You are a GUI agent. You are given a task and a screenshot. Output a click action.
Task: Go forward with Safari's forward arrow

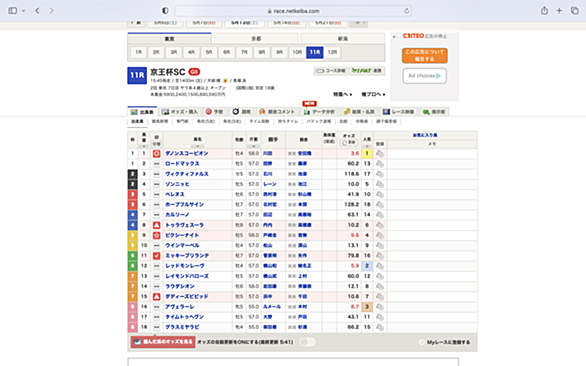pos(51,10)
